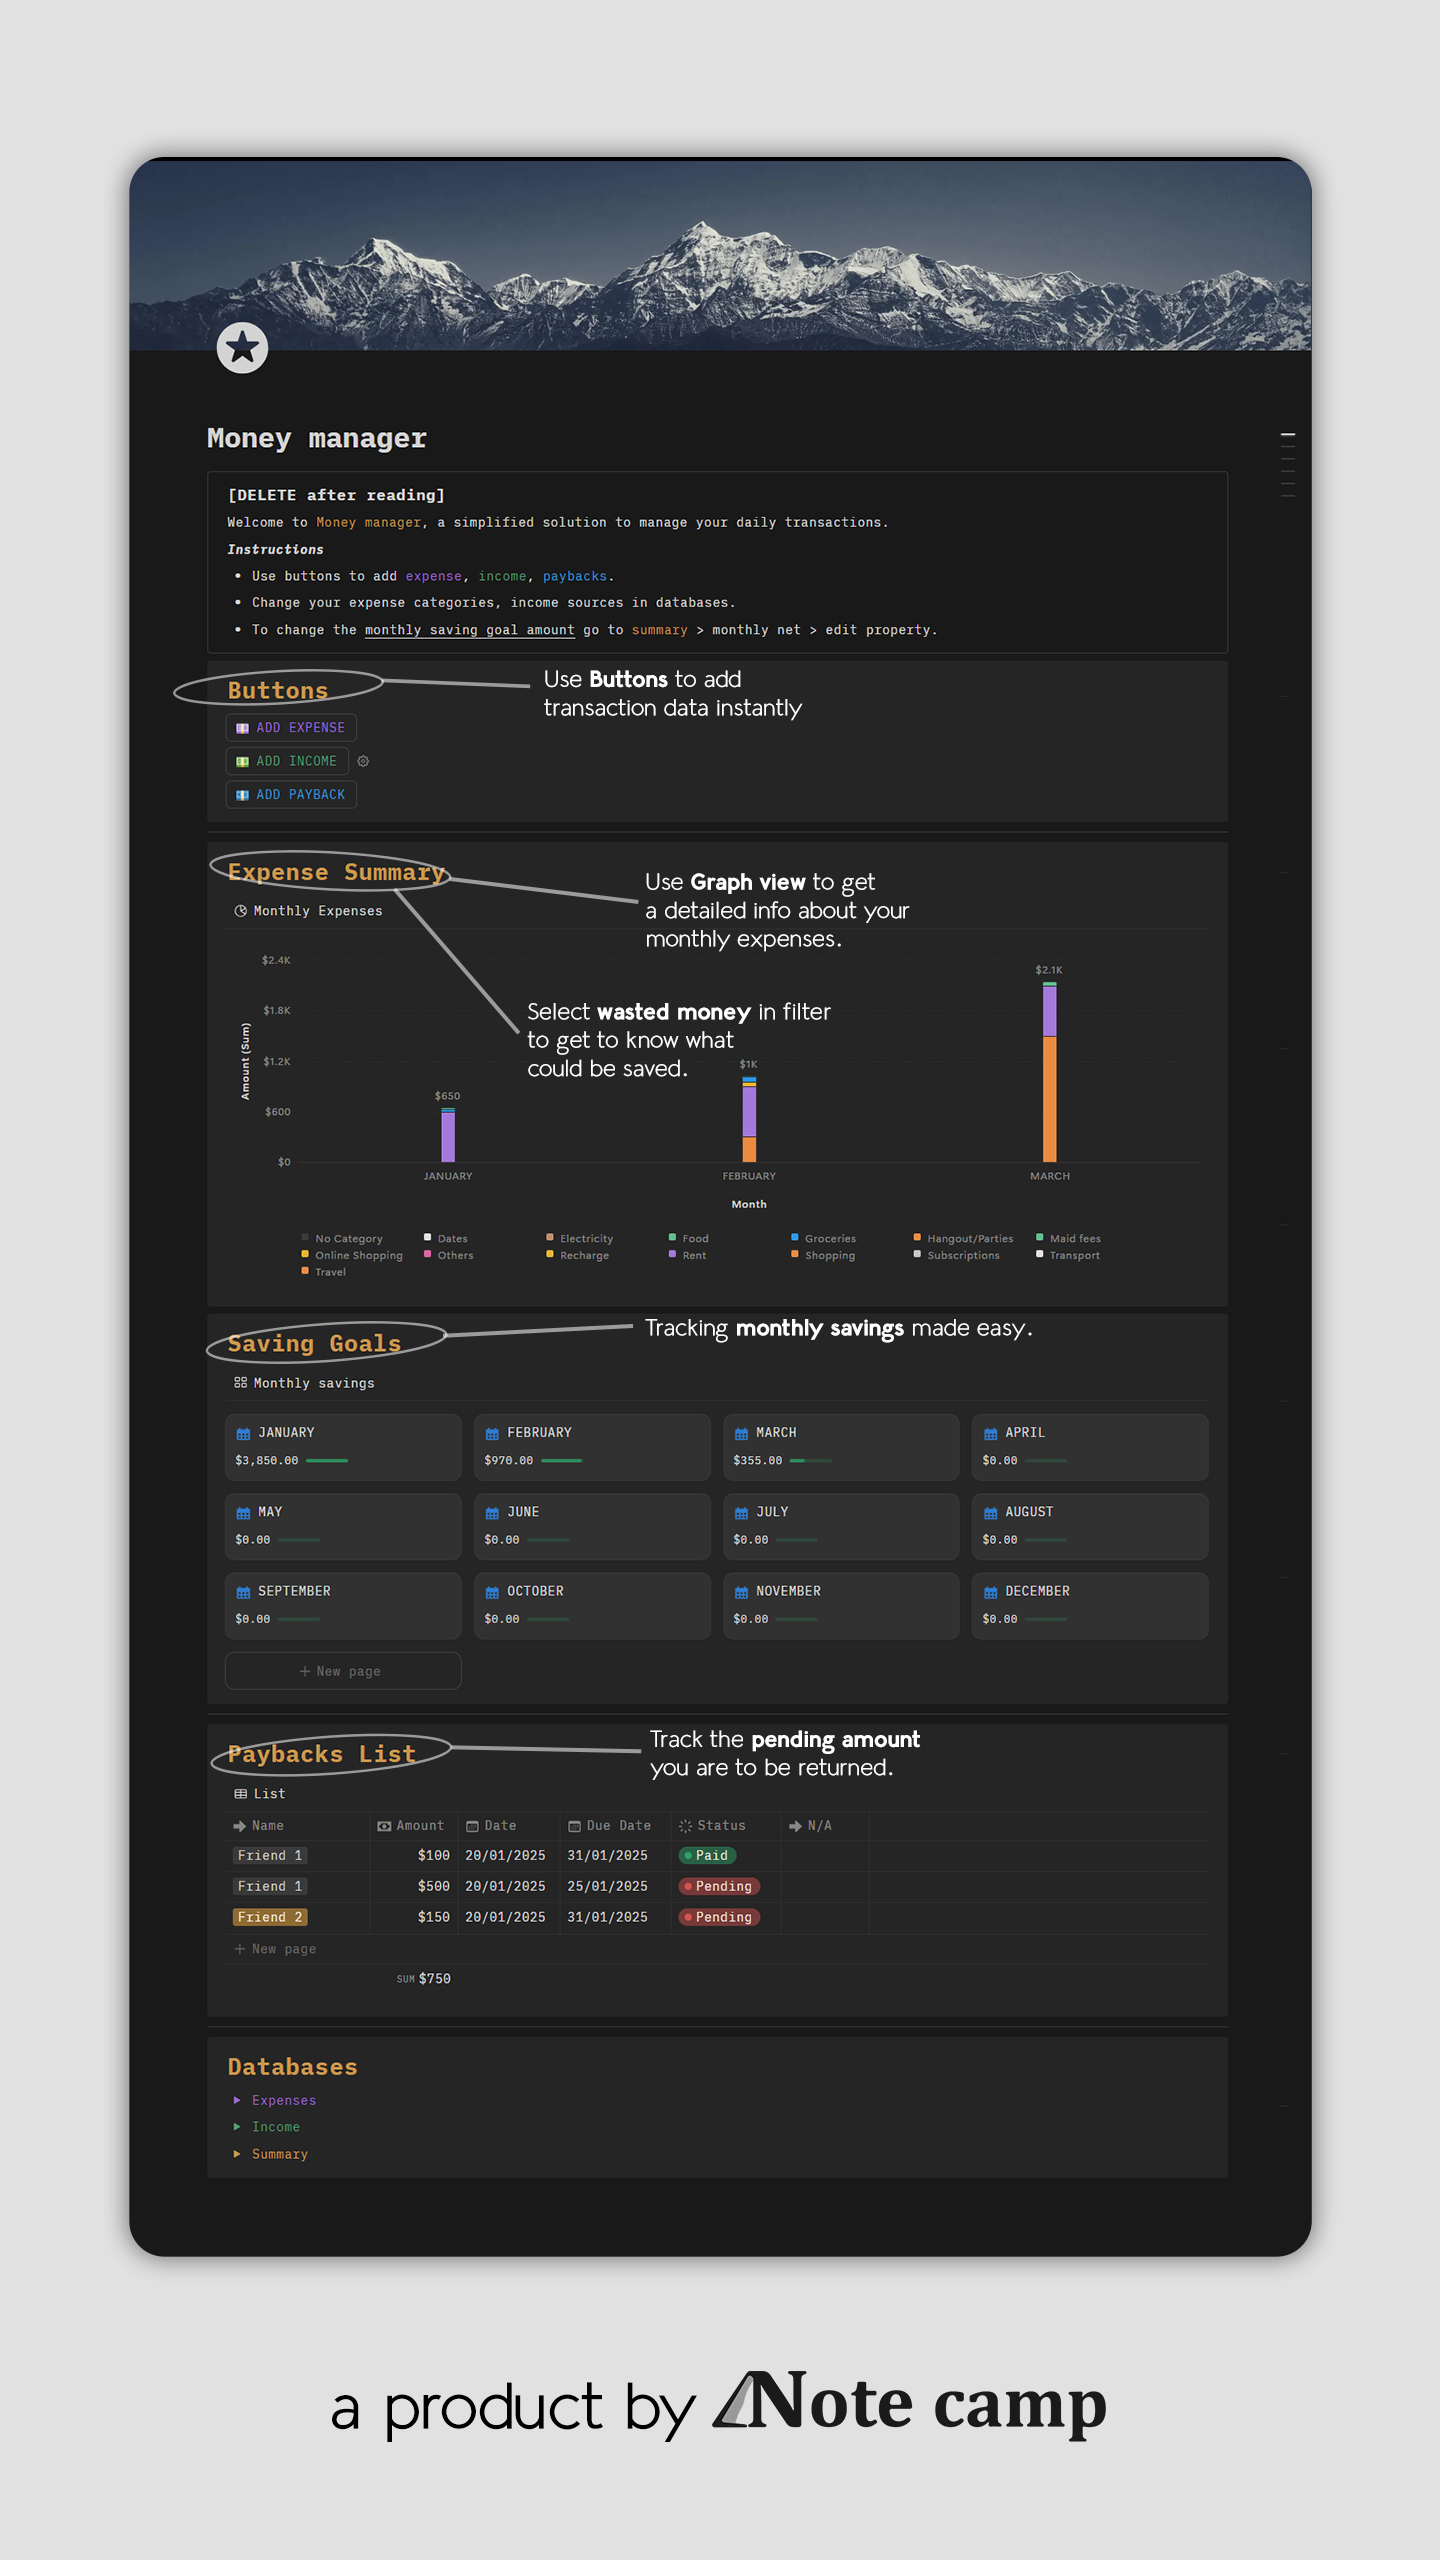Click the NOVEMBER calendar icon
The width and height of the screenshot is (1440, 2560).
click(741, 1592)
